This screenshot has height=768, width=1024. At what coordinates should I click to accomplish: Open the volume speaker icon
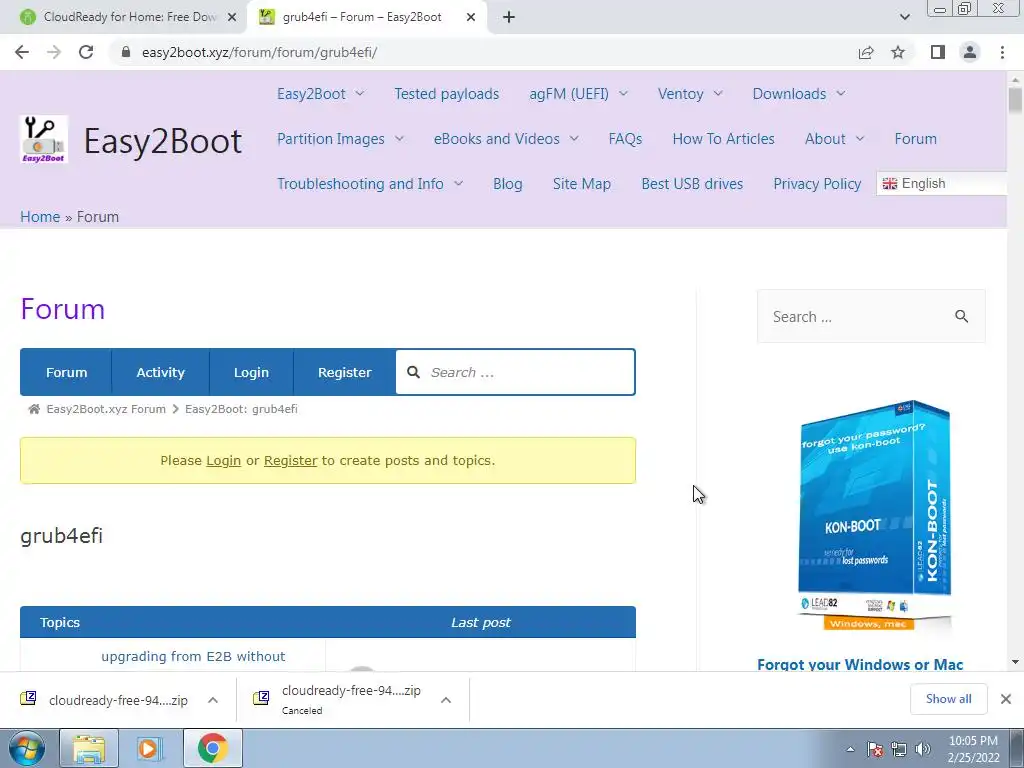tap(923, 749)
